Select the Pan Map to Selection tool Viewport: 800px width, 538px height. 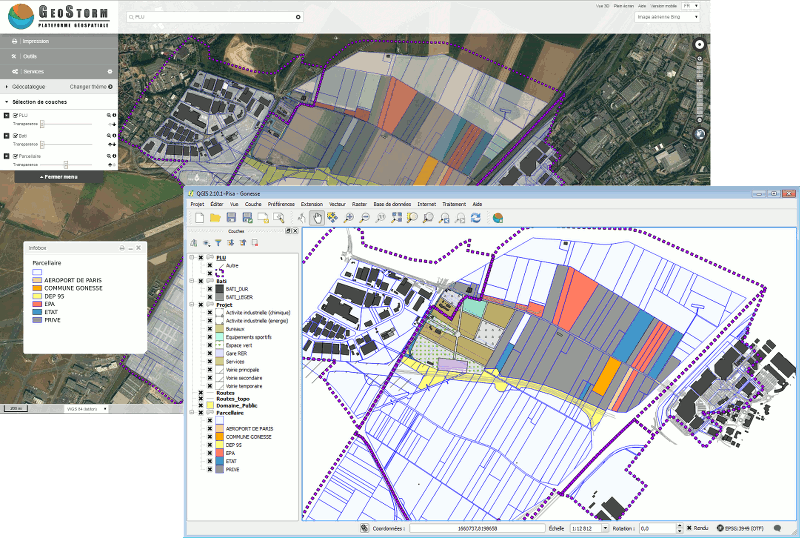tap(332, 218)
